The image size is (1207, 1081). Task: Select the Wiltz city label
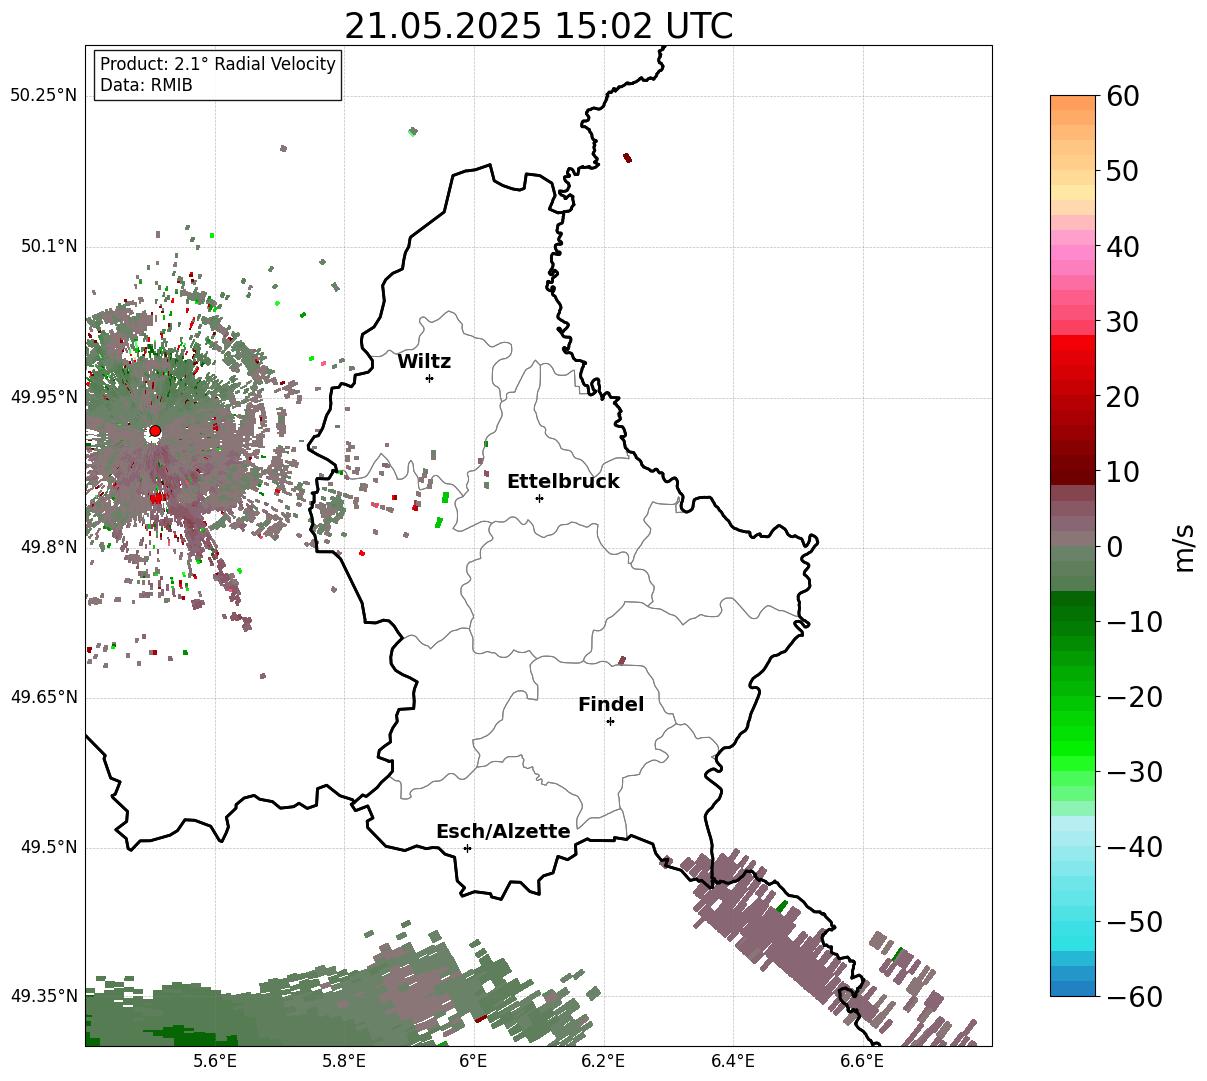coord(424,361)
